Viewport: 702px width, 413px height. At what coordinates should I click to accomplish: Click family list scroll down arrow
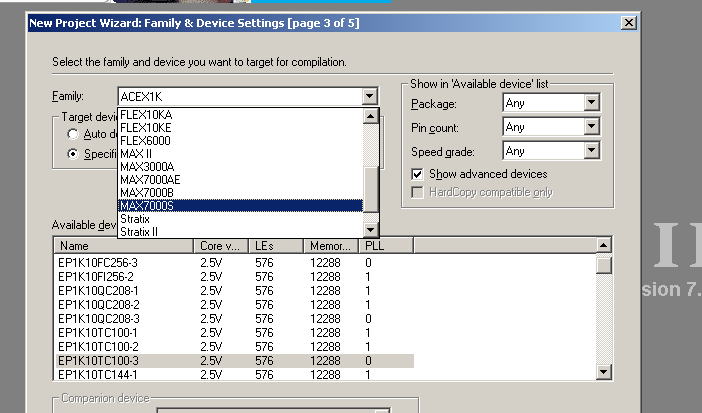(370, 230)
